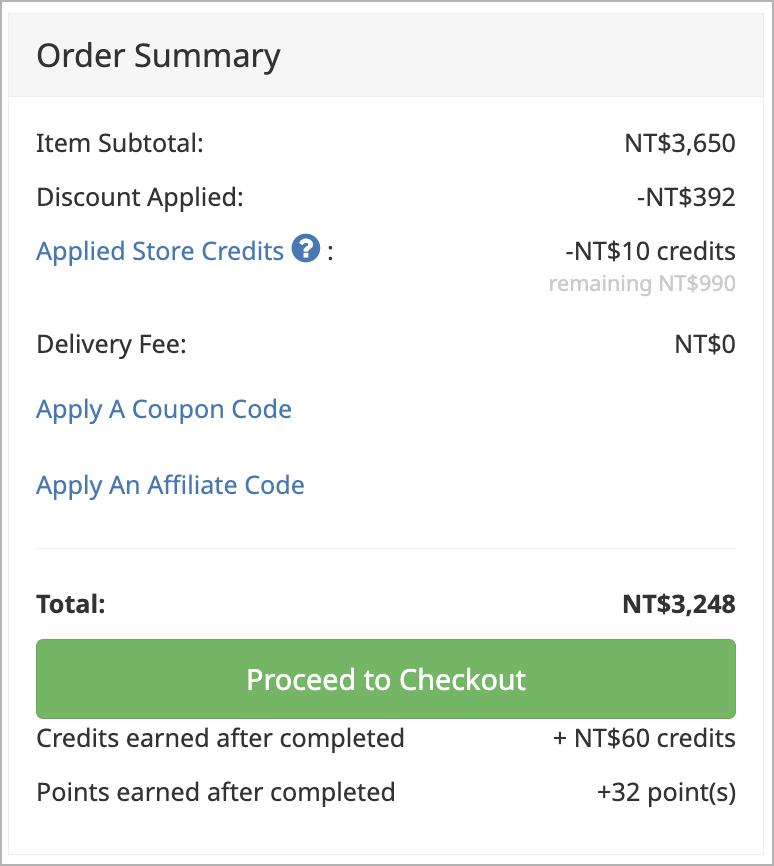Click the Proceed to Checkout button

[x=386, y=679]
